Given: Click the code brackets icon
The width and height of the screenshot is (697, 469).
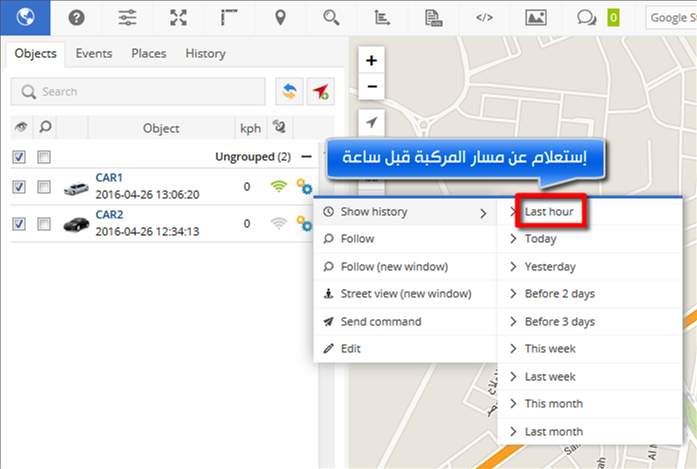Looking at the screenshot, I should pos(484,18).
